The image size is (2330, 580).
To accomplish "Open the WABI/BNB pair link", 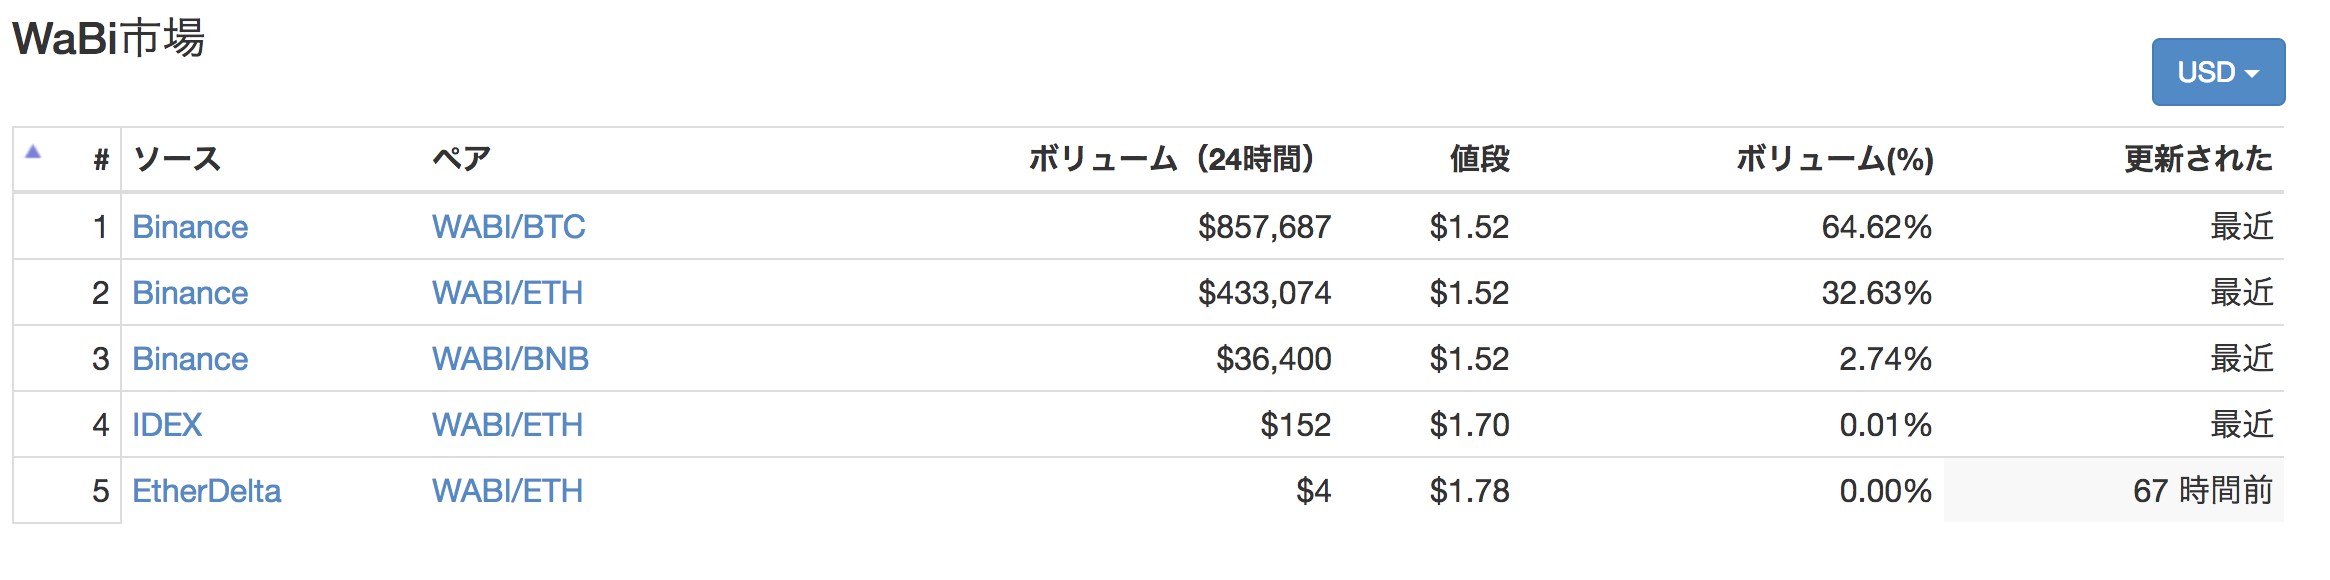I will (x=510, y=359).
